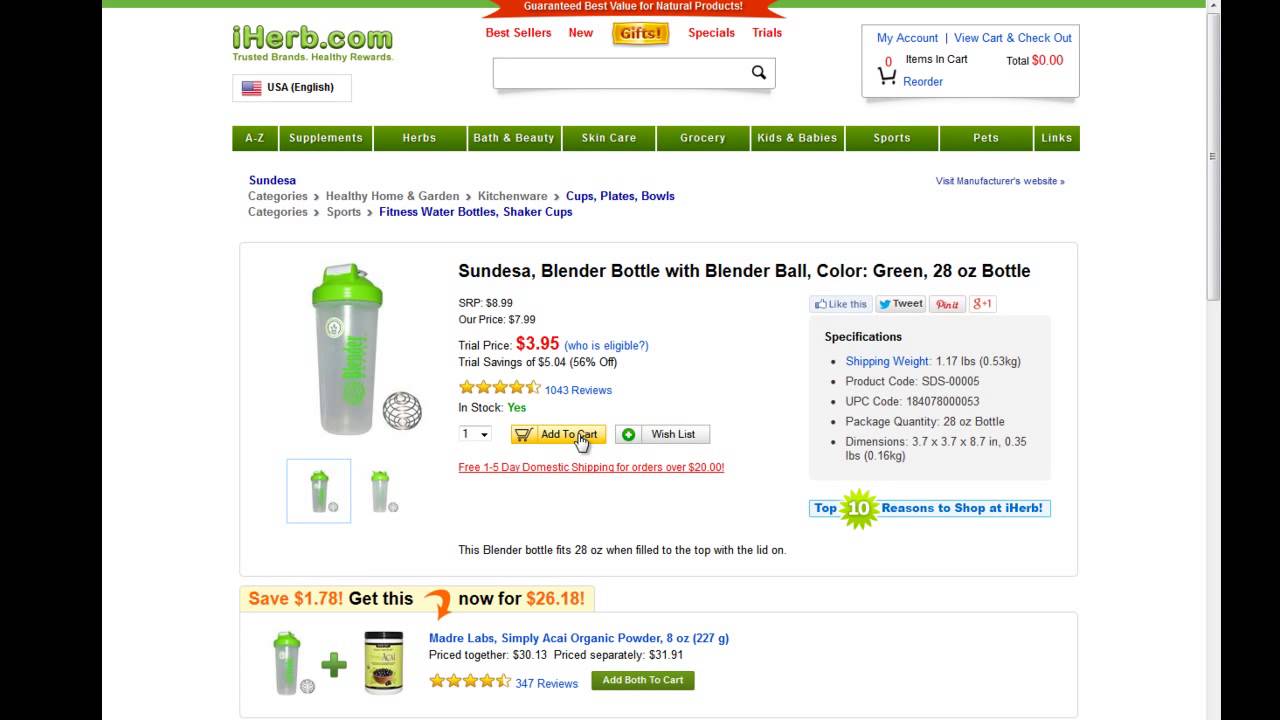Add the blender bottle to cart

click(558, 434)
